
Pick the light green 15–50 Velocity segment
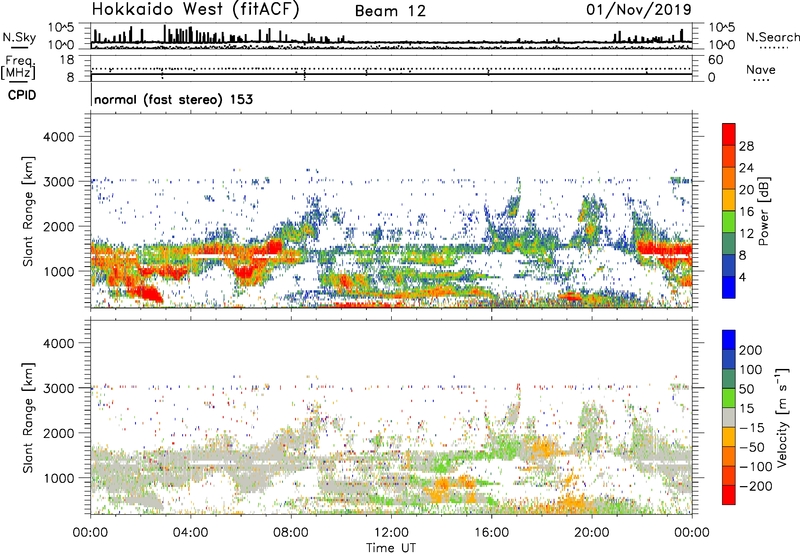(x=729, y=398)
